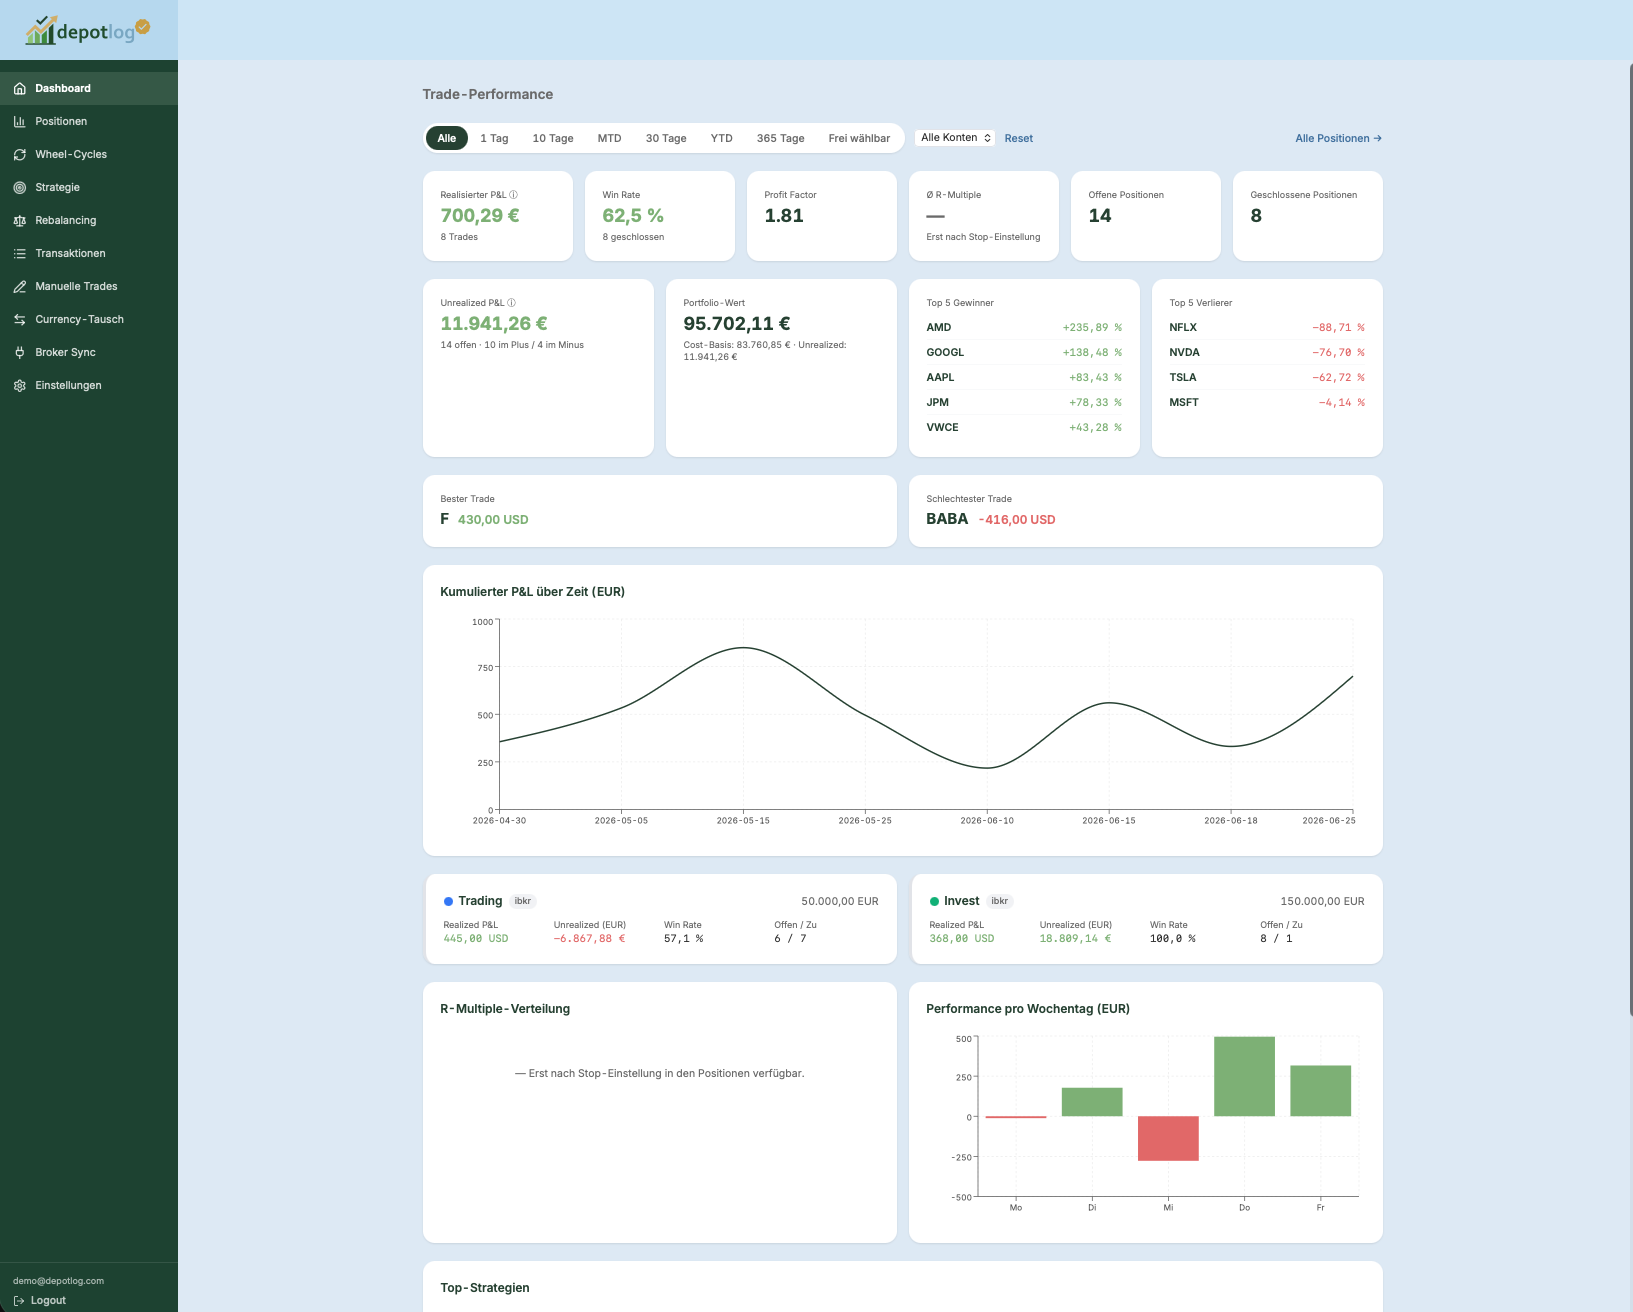Click the green Fr weekday bar
The image size is (1633, 1312).
pyautogui.click(x=1320, y=1091)
